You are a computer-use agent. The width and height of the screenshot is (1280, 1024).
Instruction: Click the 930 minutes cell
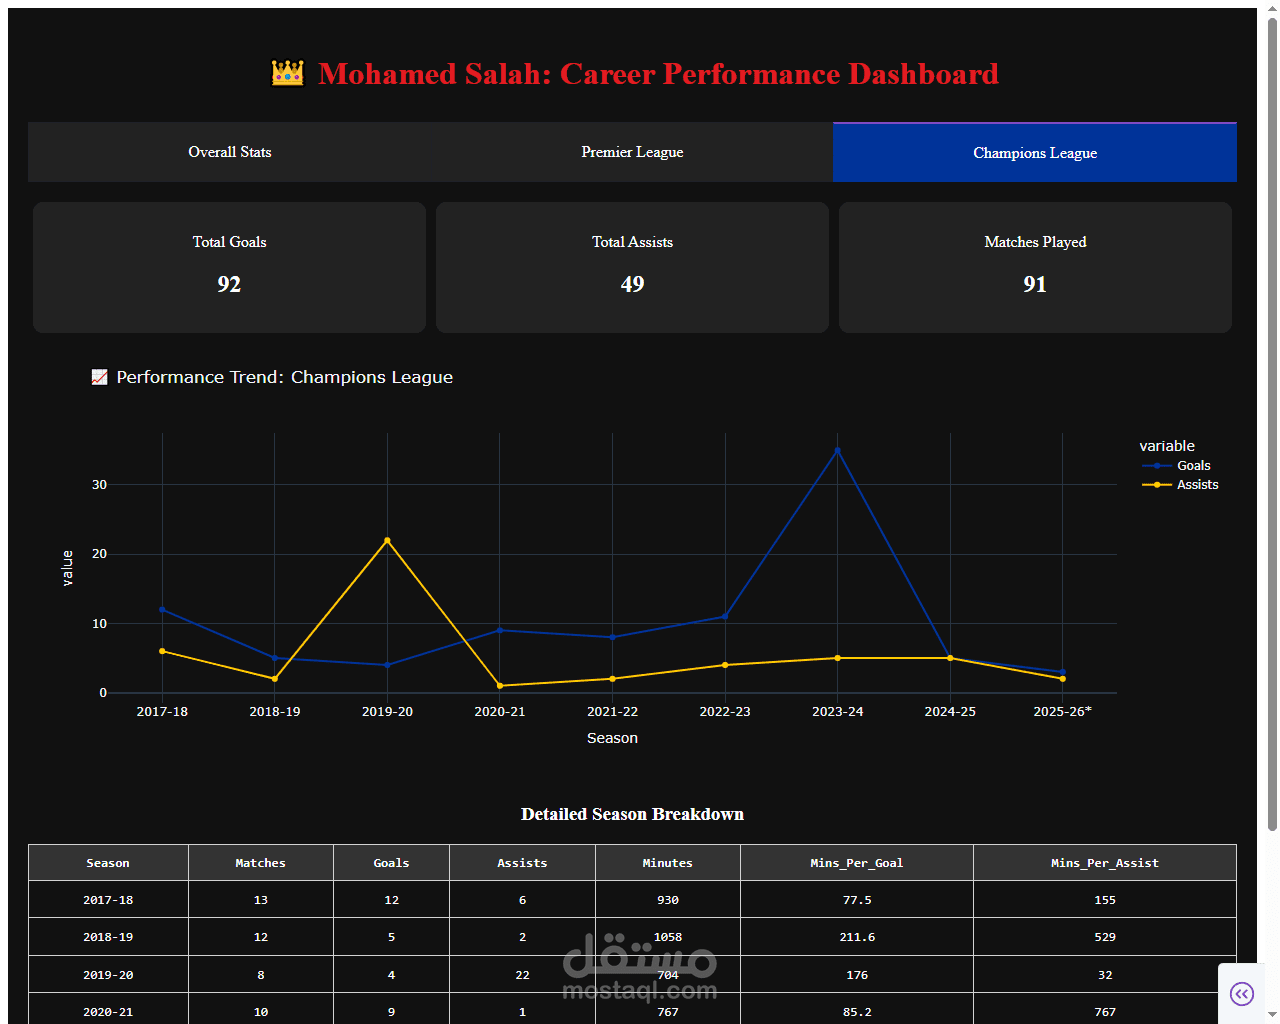[667, 900]
